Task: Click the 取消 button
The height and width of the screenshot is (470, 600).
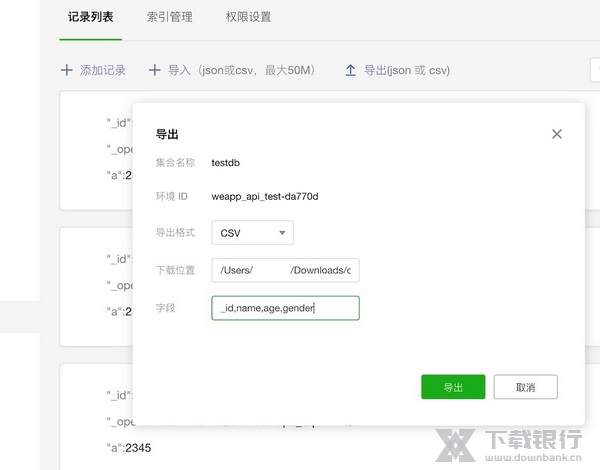Action: 525,387
